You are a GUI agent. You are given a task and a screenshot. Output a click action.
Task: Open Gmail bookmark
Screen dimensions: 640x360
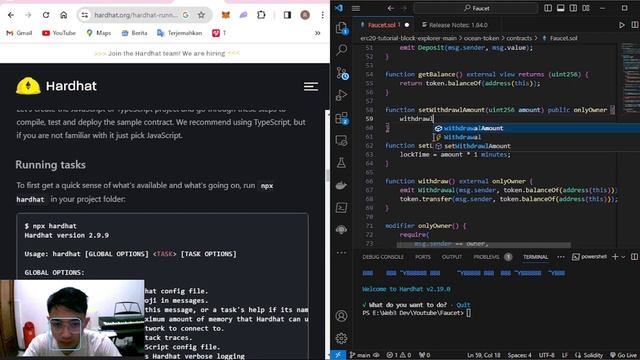19,33
